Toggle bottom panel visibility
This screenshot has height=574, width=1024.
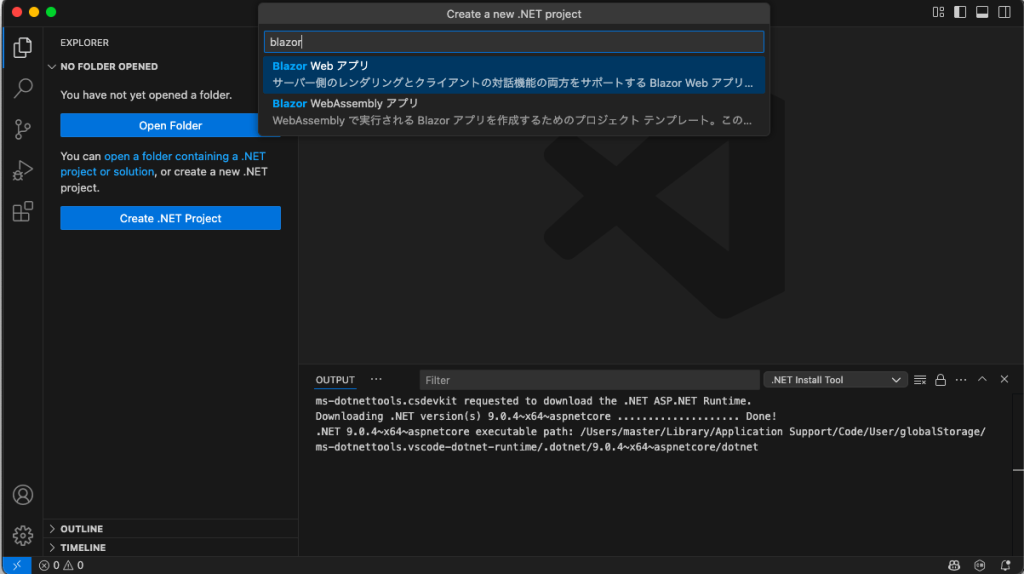(x=982, y=12)
